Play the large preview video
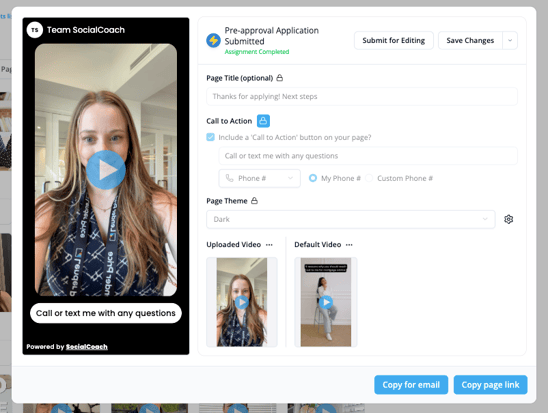Image resolution: width=548 pixels, height=413 pixels. (106, 170)
